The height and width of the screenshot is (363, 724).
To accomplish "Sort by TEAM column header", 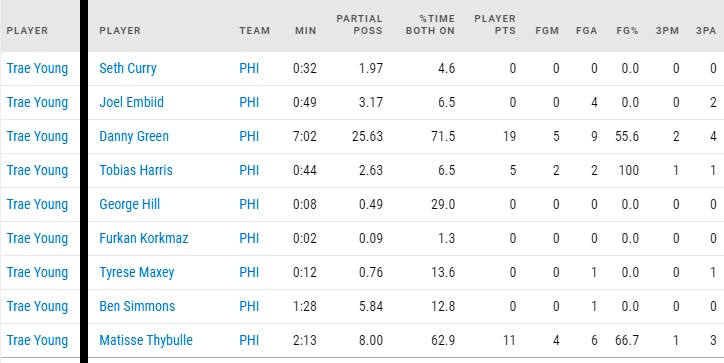I will 254,31.
